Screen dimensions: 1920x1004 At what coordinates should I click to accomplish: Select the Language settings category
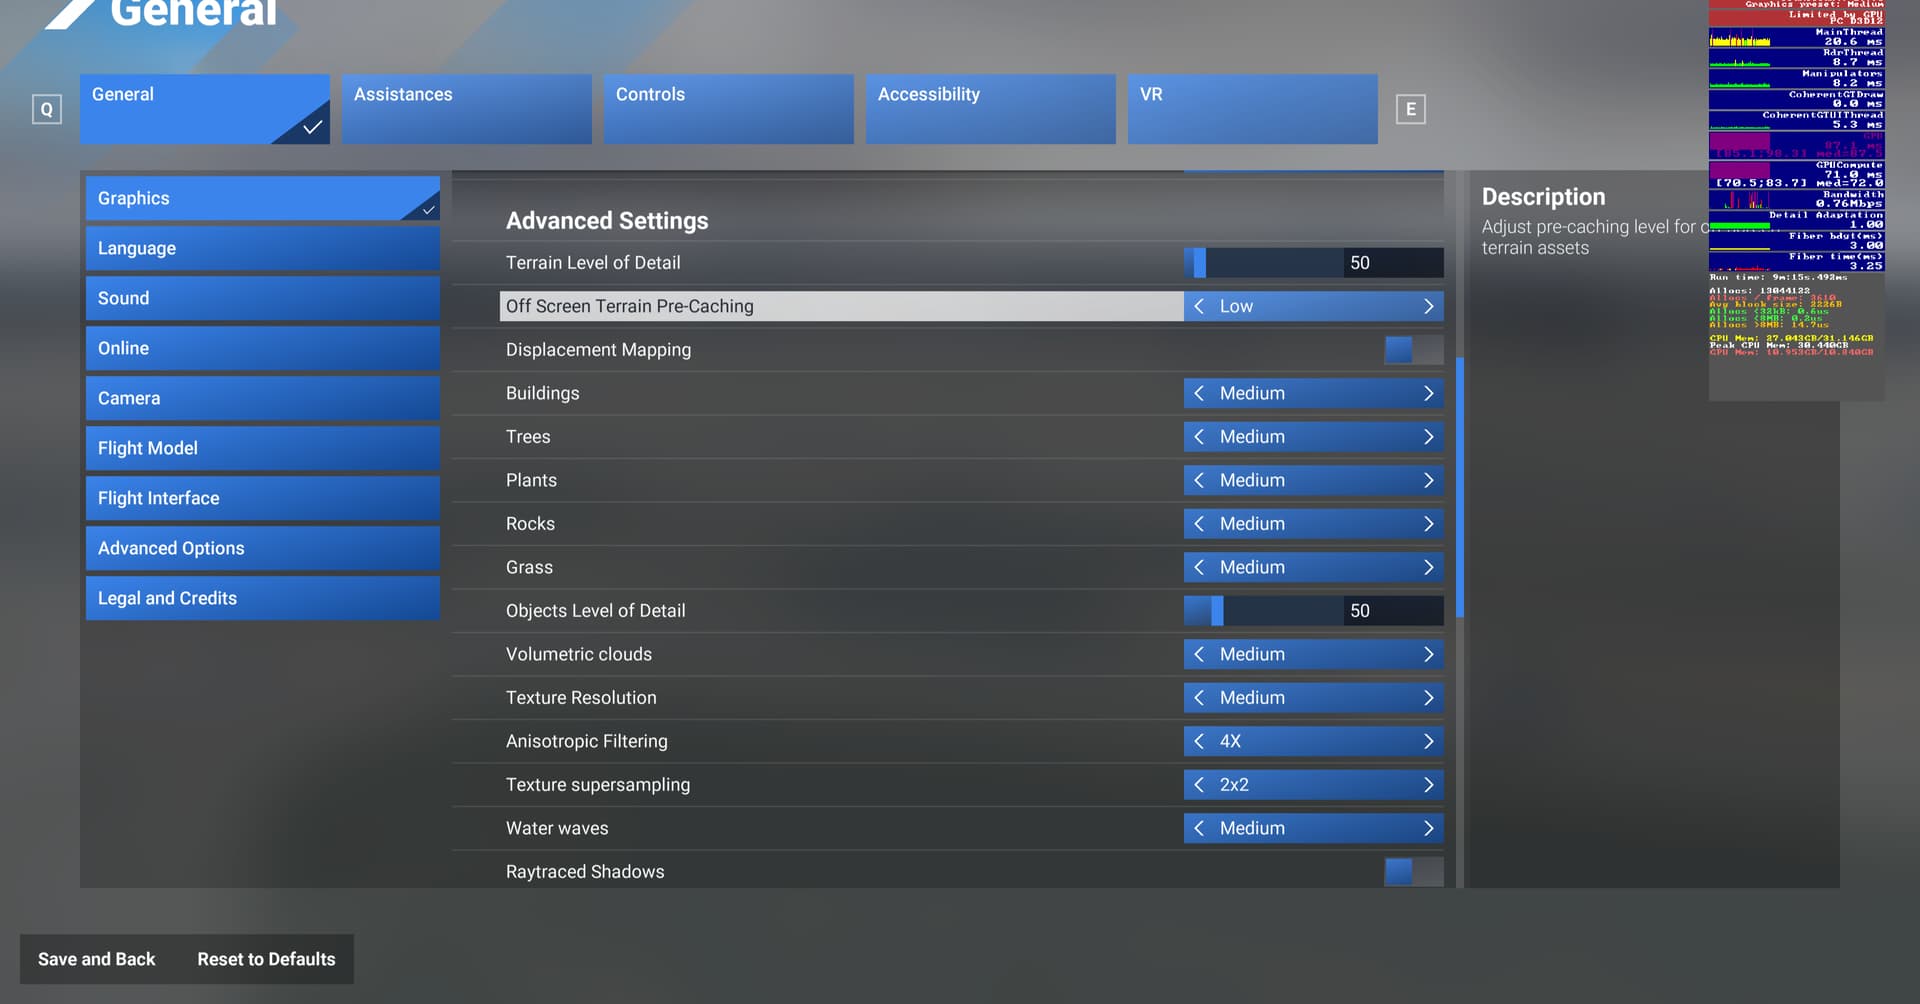click(x=263, y=248)
